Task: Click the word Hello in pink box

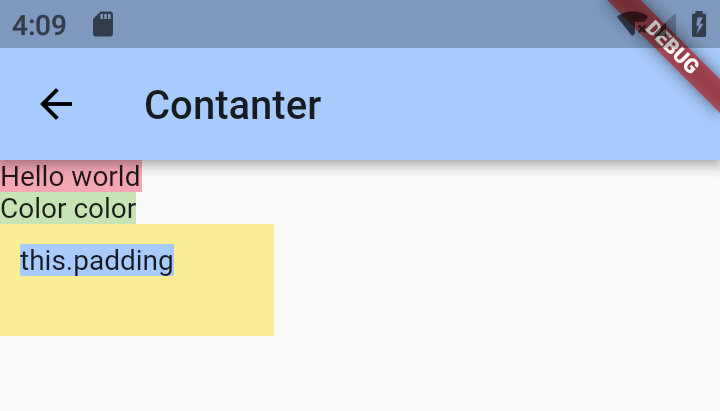Action: click(x=31, y=176)
